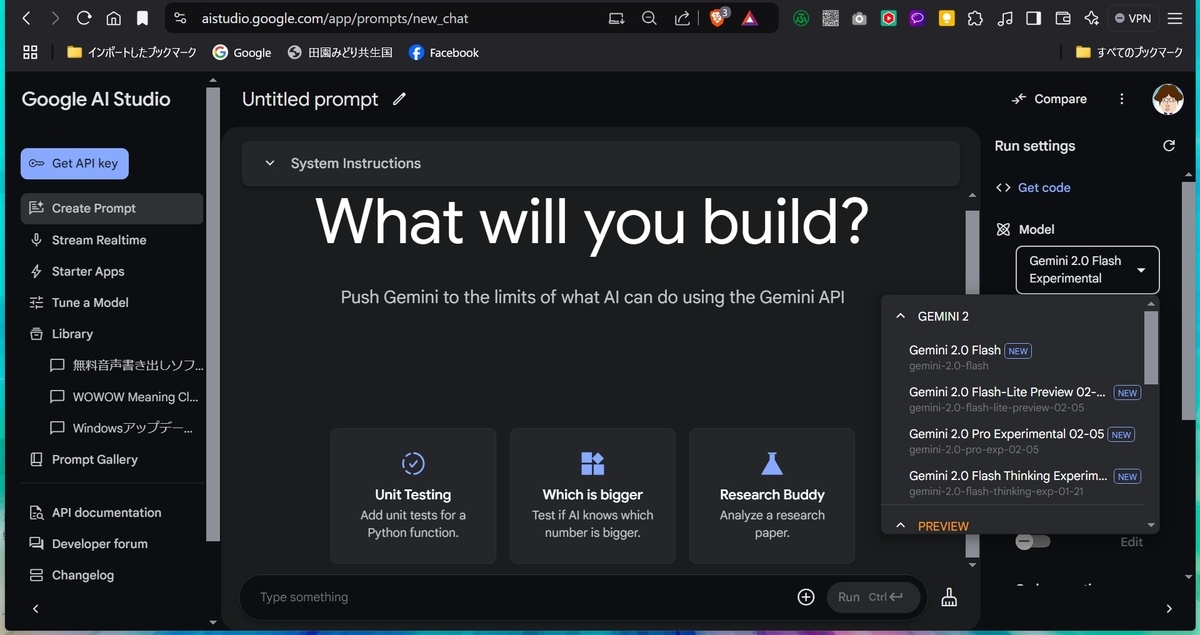Screen dimensions: 1200x635
Task: Reset run settings with refresh icon
Action: [1169, 146]
